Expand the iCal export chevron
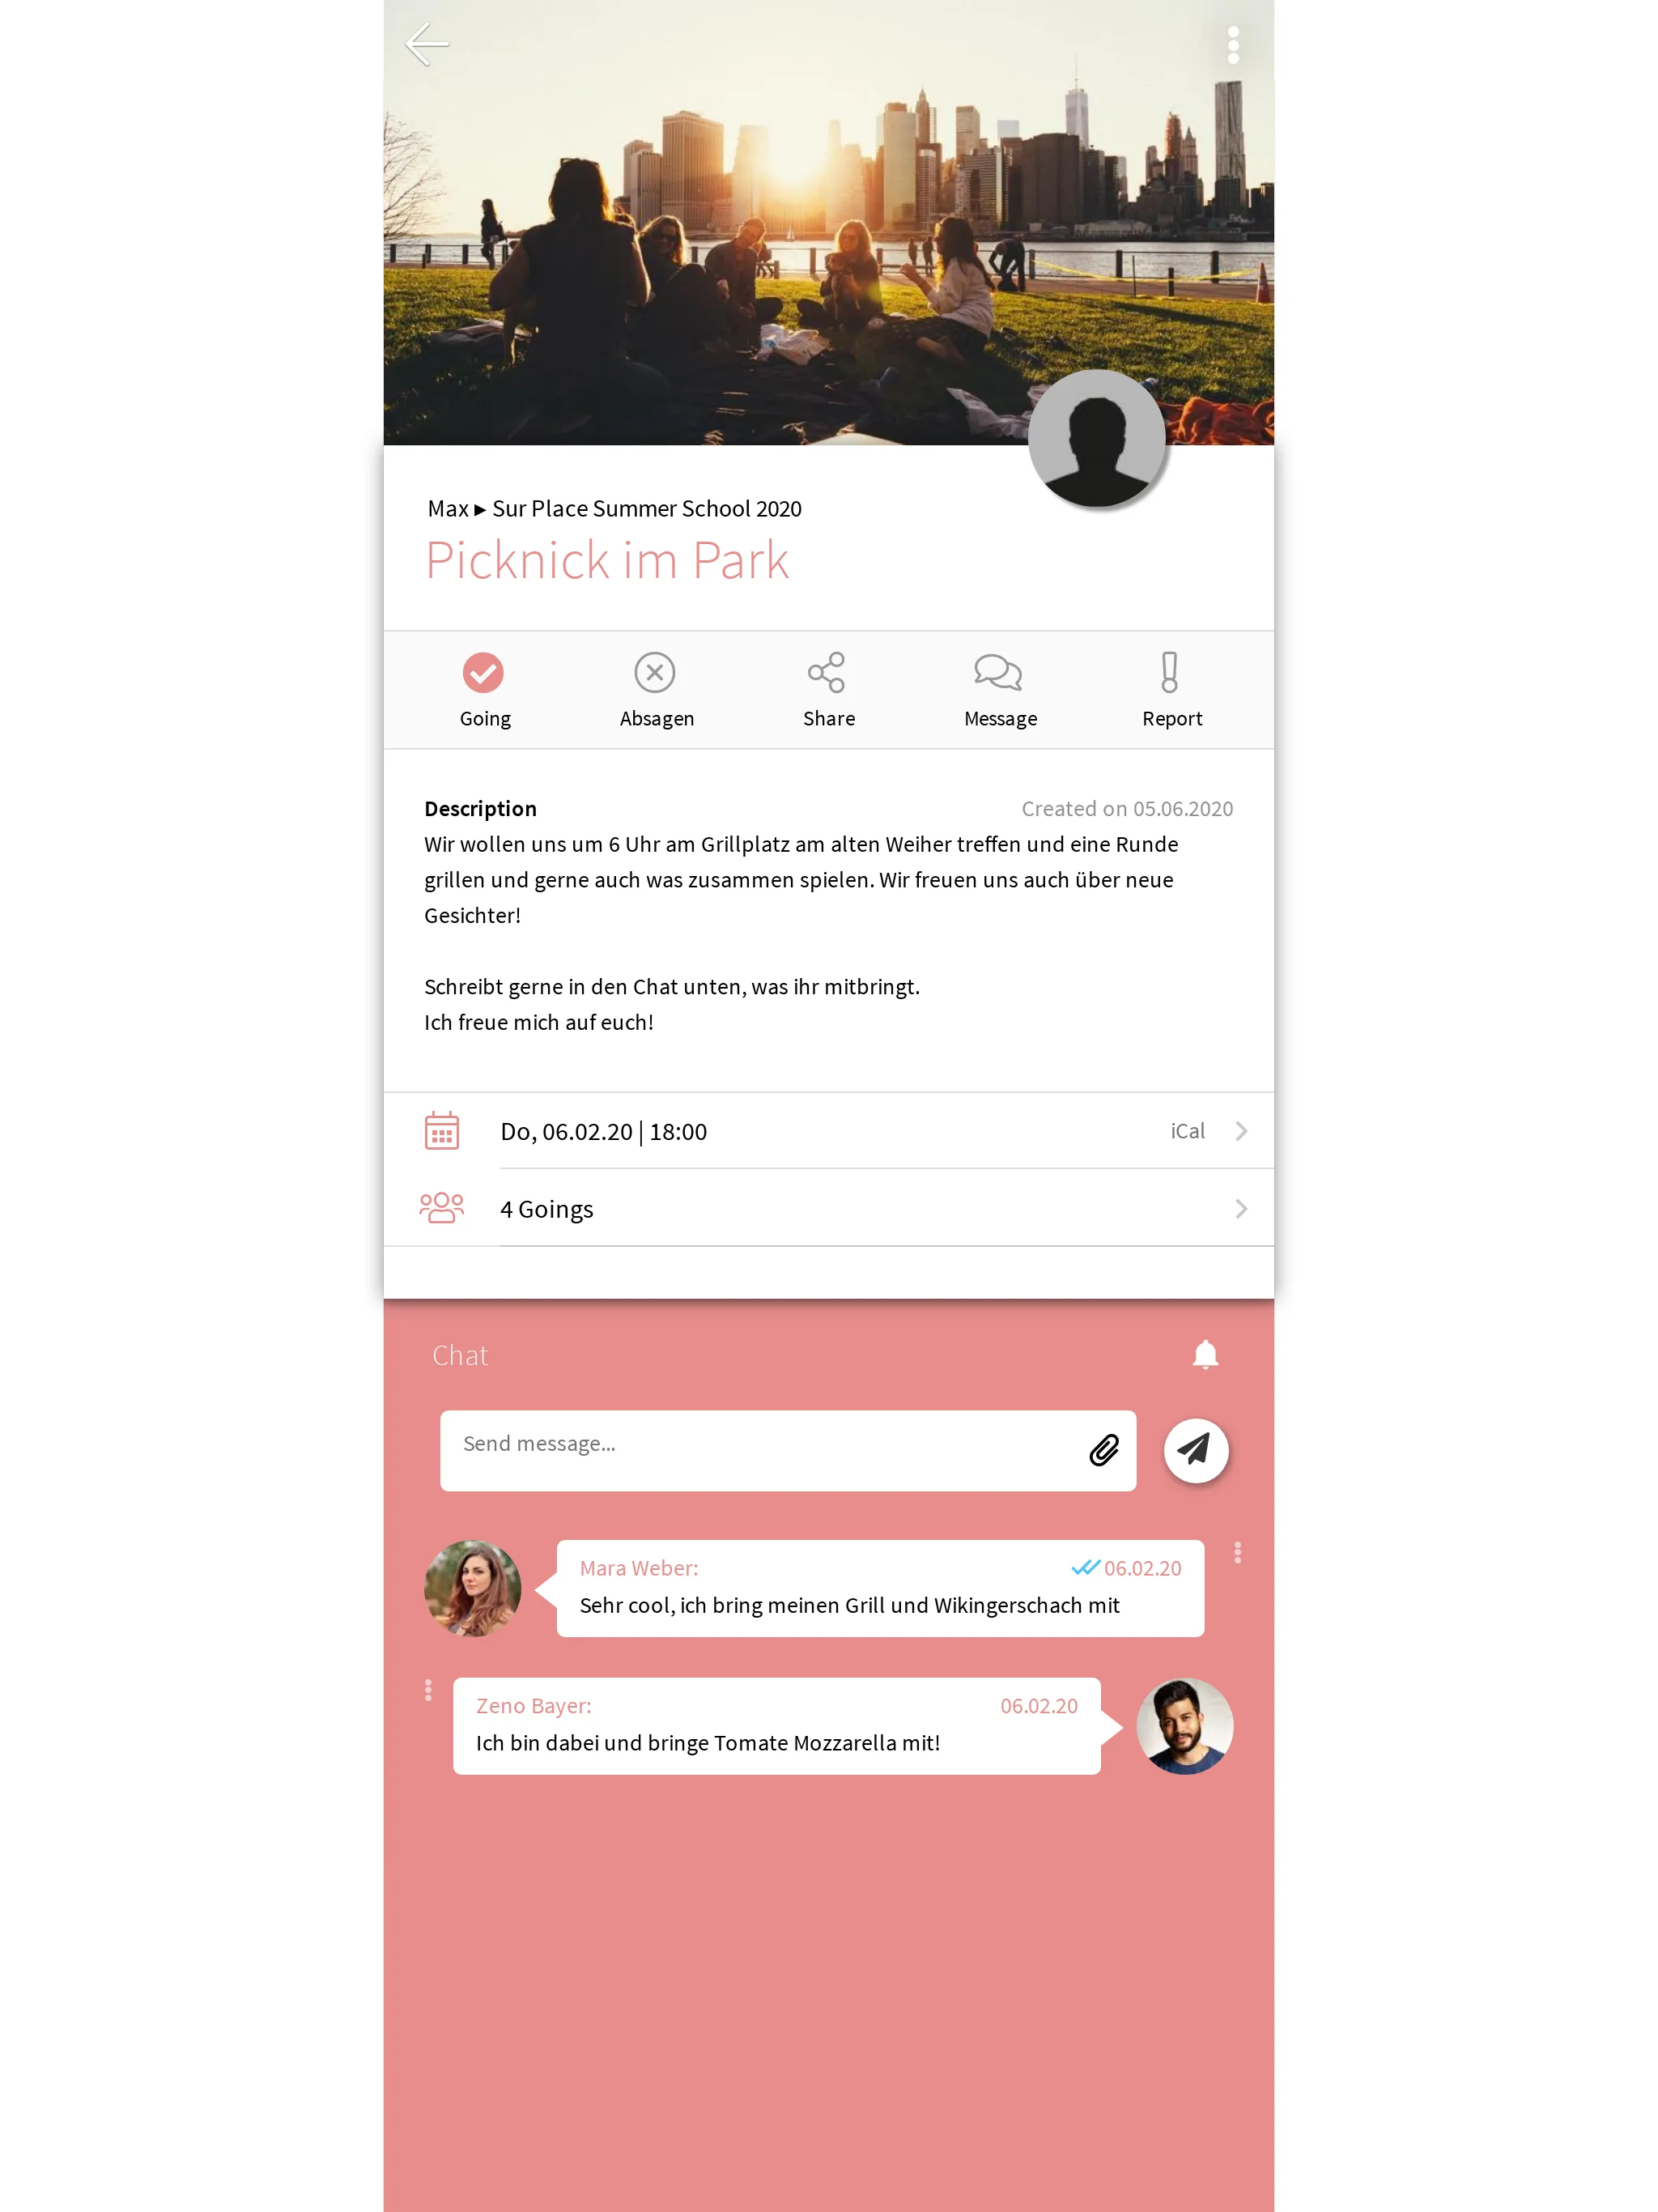This screenshot has width=1658, height=2212. coord(1242,1132)
